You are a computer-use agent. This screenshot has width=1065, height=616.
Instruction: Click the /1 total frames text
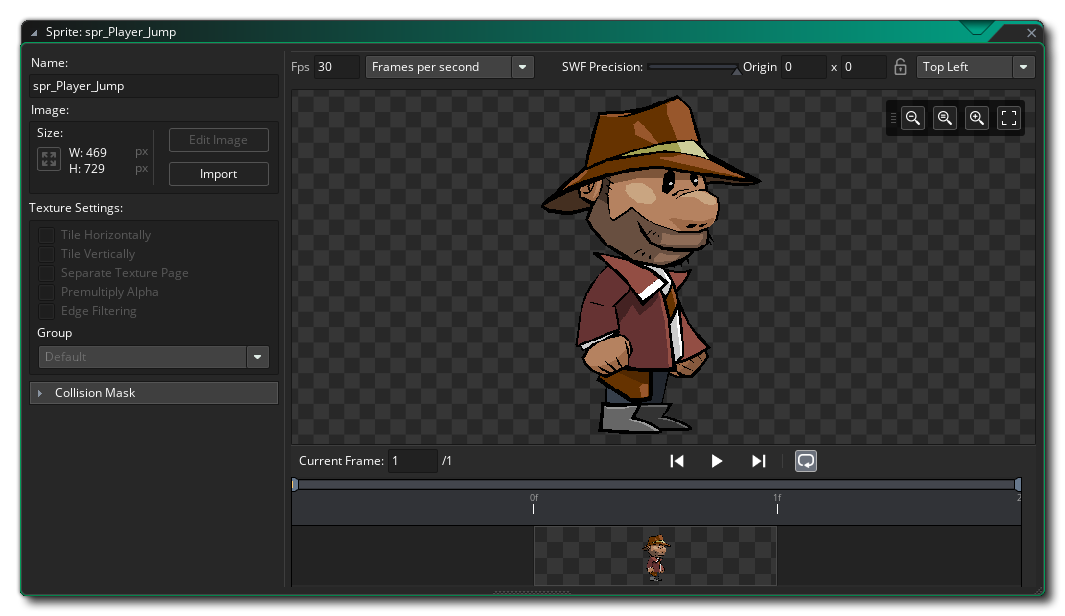coord(446,461)
